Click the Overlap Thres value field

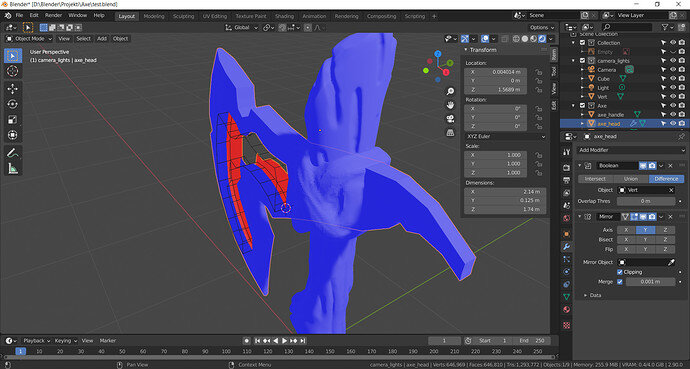[646, 201]
